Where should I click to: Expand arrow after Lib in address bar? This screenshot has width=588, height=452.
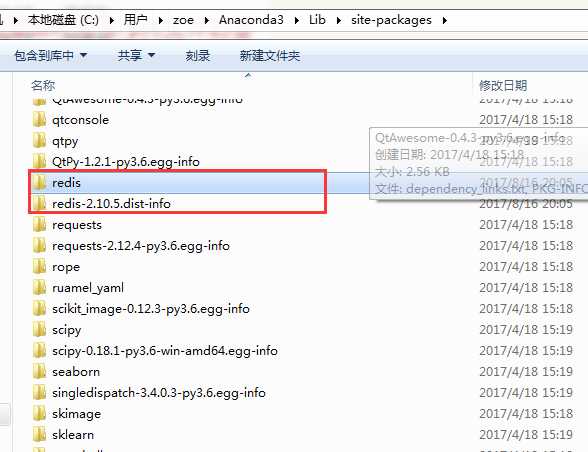[339, 20]
